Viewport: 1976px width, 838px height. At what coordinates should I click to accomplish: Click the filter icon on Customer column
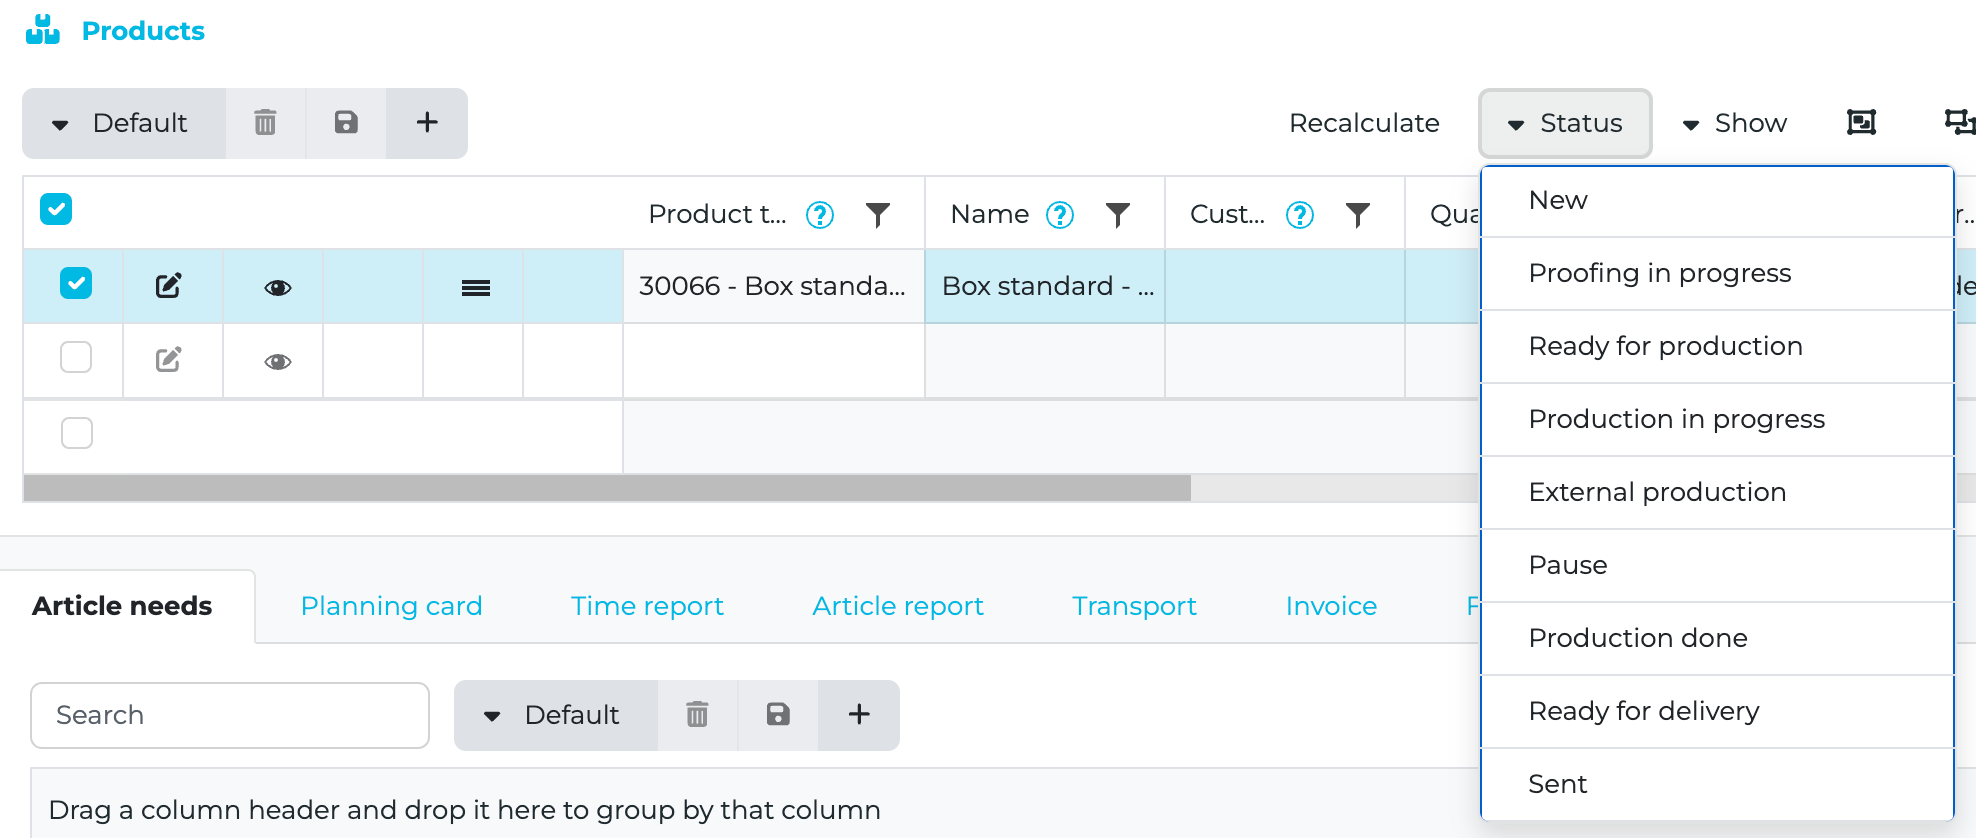[x=1357, y=215]
